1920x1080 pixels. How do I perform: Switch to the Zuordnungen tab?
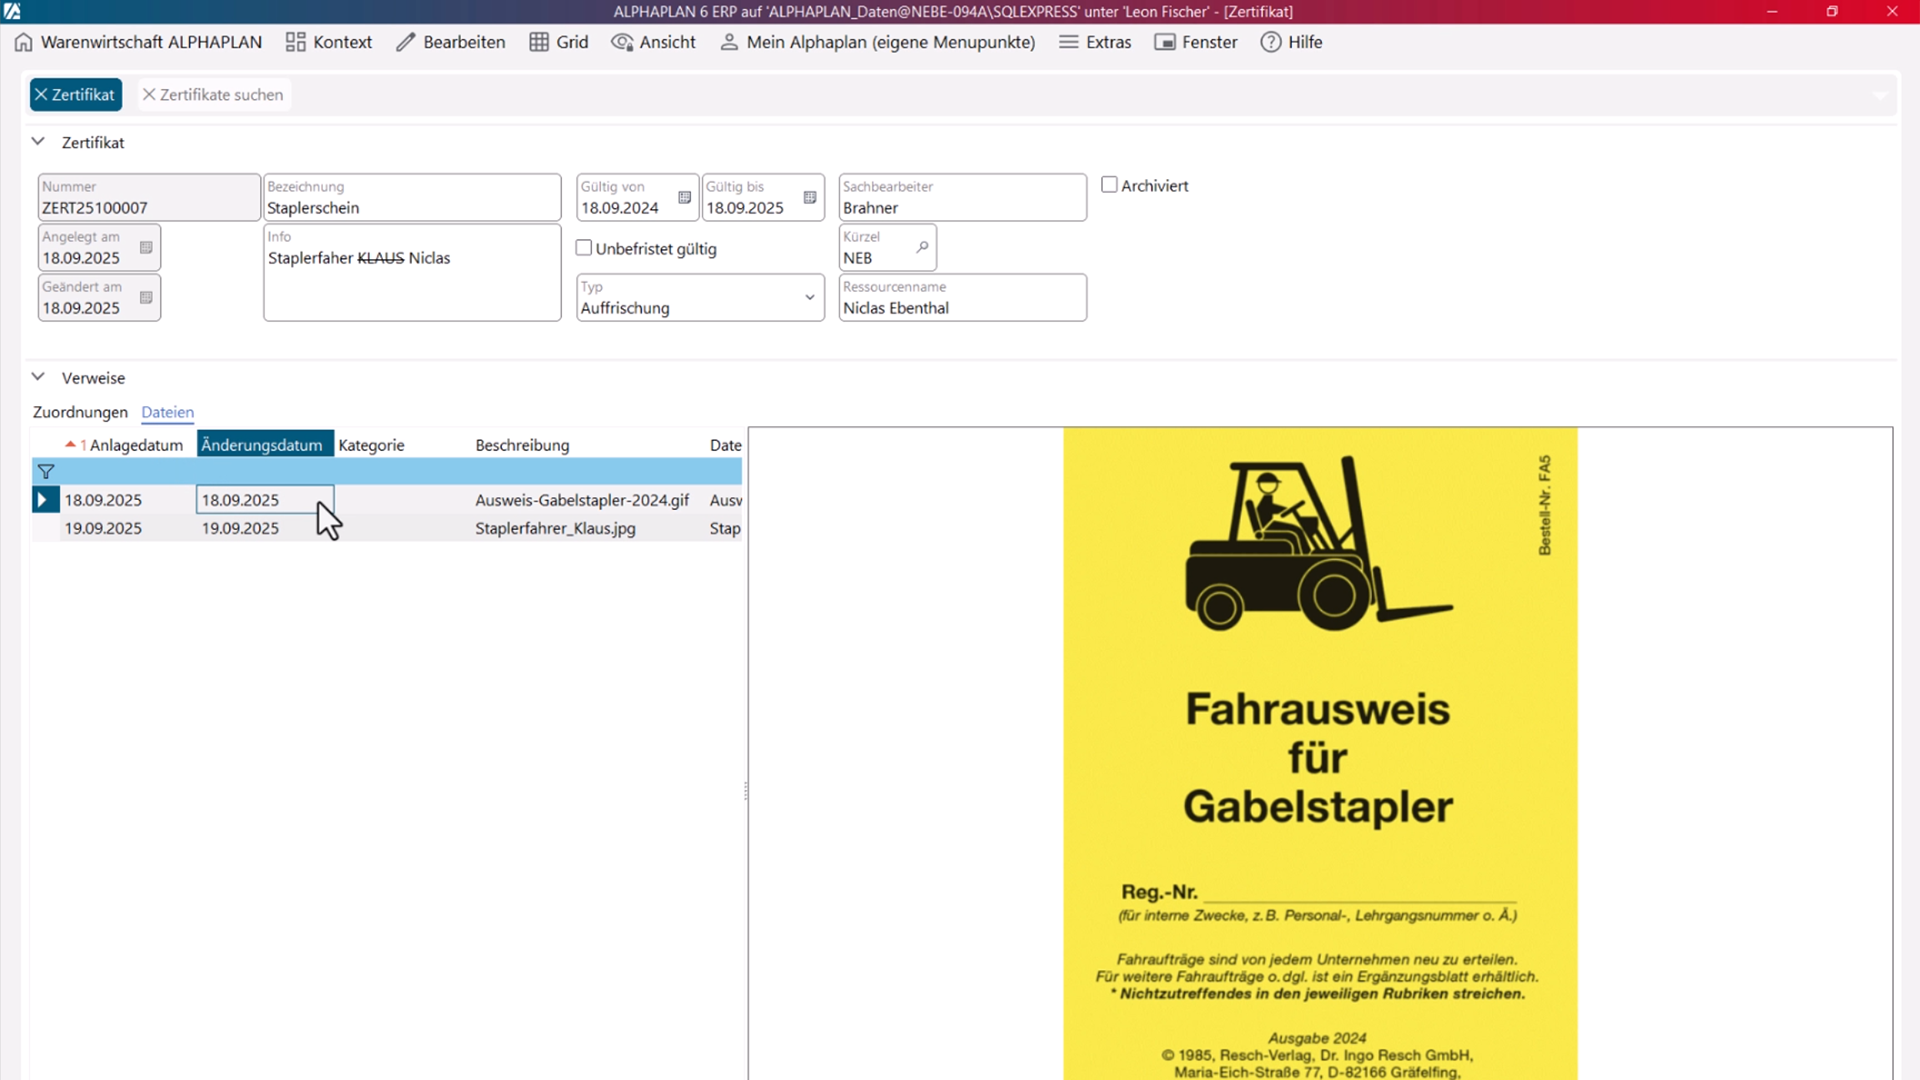(x=80, y=412)
